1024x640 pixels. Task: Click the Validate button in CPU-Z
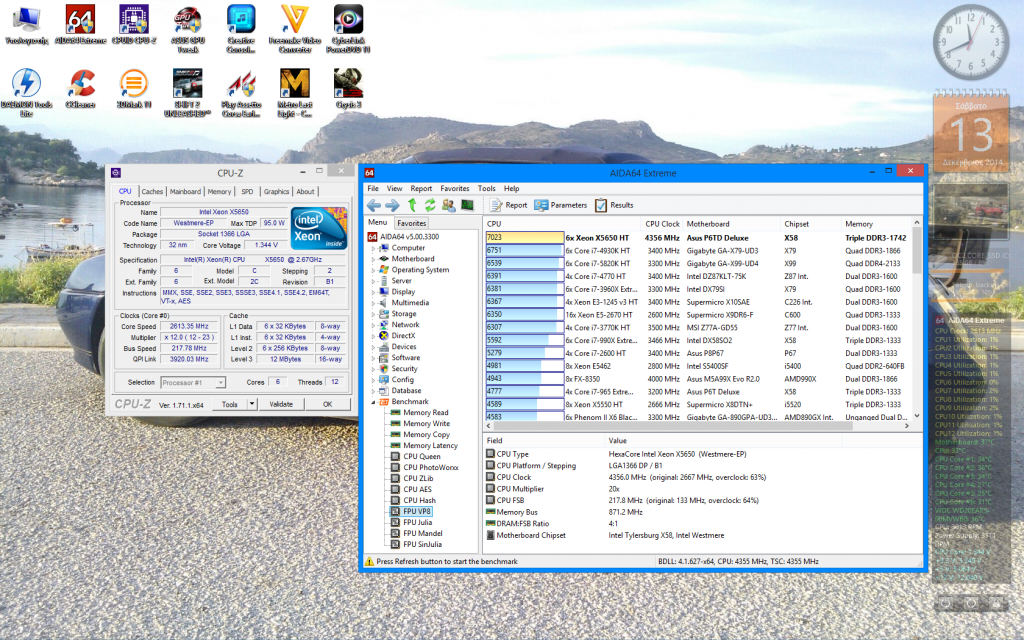[281, 404]
